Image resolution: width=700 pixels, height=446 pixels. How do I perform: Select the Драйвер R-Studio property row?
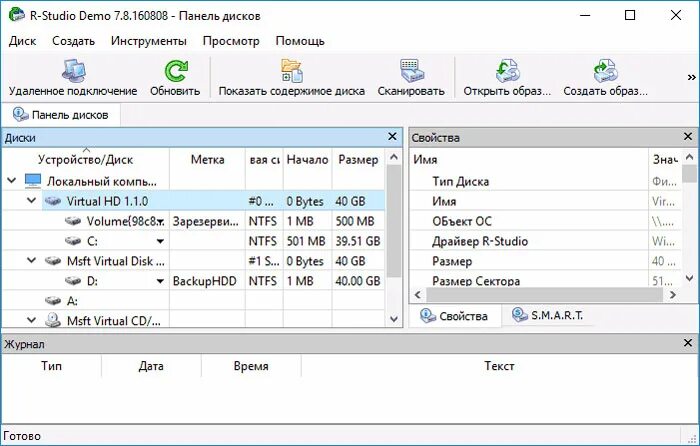(546, 241)
